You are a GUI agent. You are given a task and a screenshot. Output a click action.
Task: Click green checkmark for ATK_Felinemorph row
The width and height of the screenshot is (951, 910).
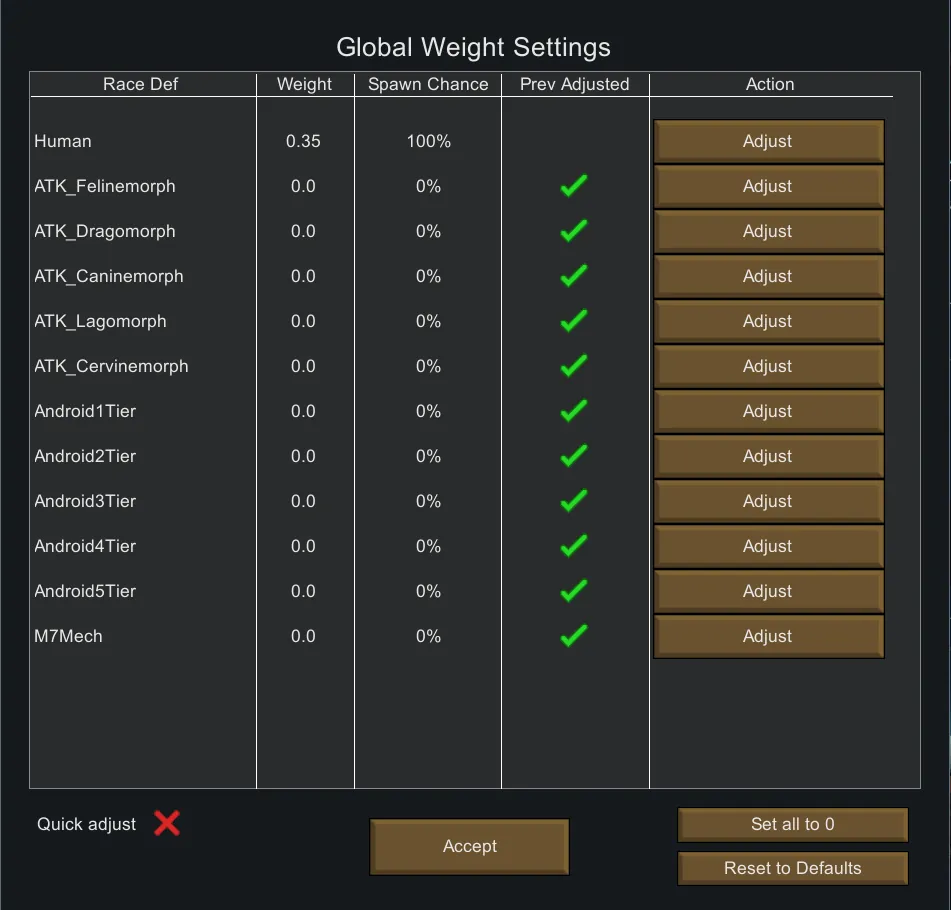click(574, 186)
